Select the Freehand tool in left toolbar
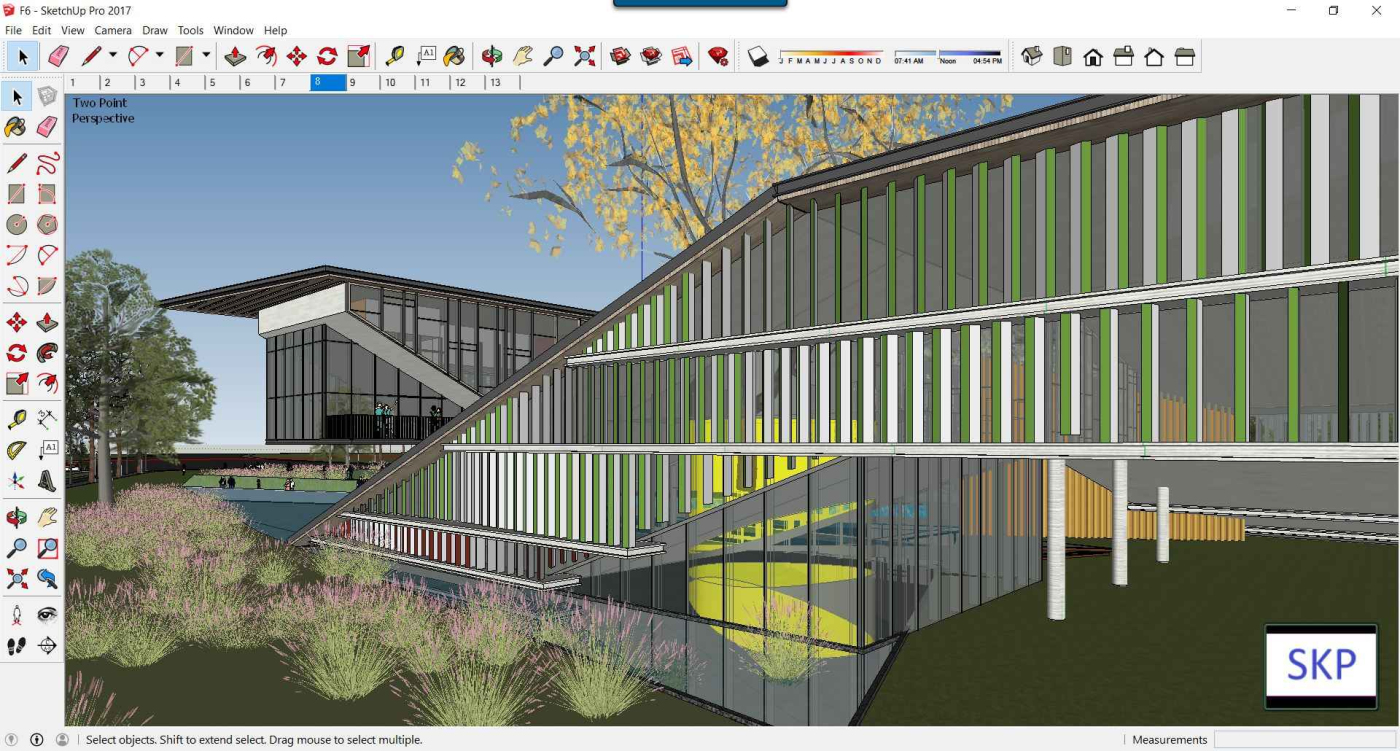 [x=47, y=163]
